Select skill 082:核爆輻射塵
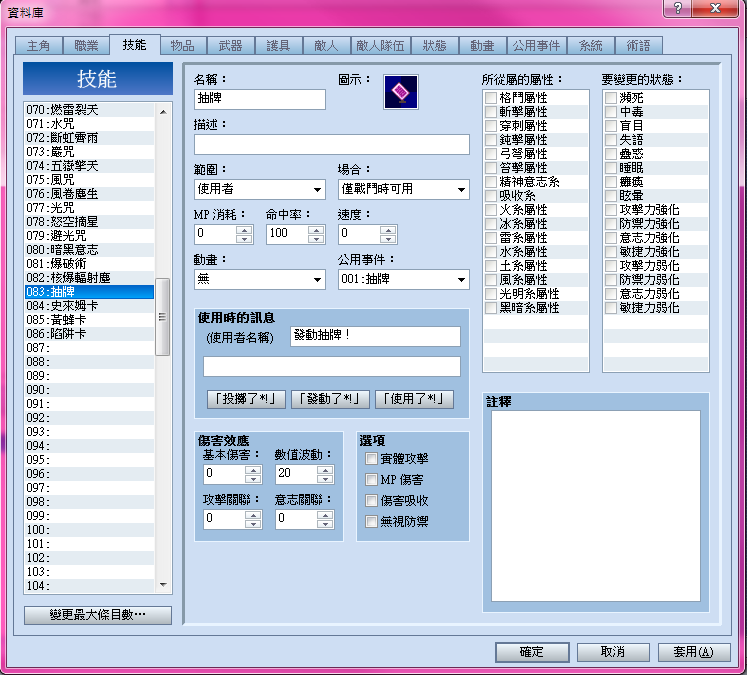The height and width of the screenshot is (675, 747). [x=90, y=278]
